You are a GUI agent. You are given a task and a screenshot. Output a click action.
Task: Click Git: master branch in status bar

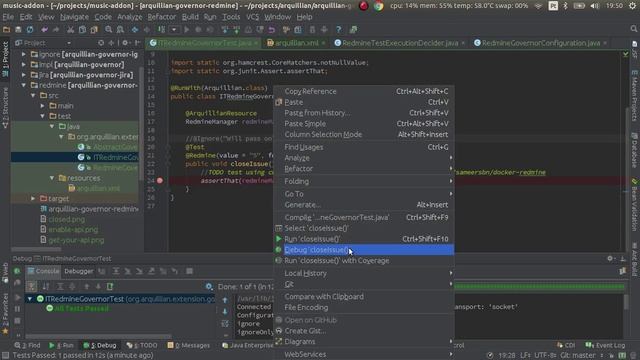click(x=577, y=355)
